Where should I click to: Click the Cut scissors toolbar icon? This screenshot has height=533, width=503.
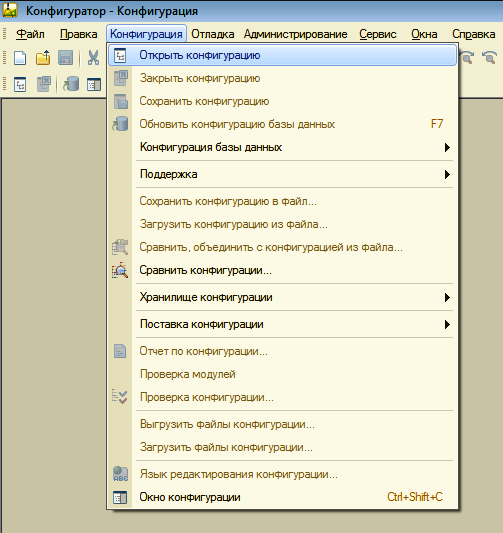tap(93, 57)
